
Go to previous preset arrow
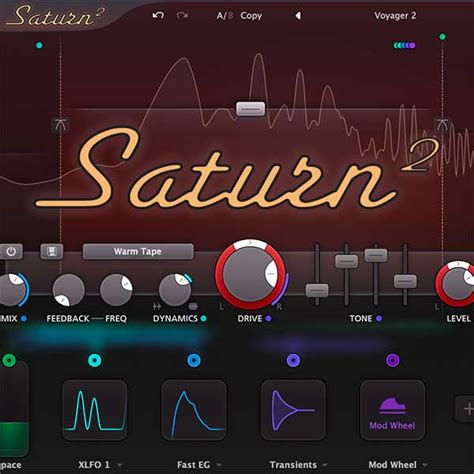coord(298,16)
